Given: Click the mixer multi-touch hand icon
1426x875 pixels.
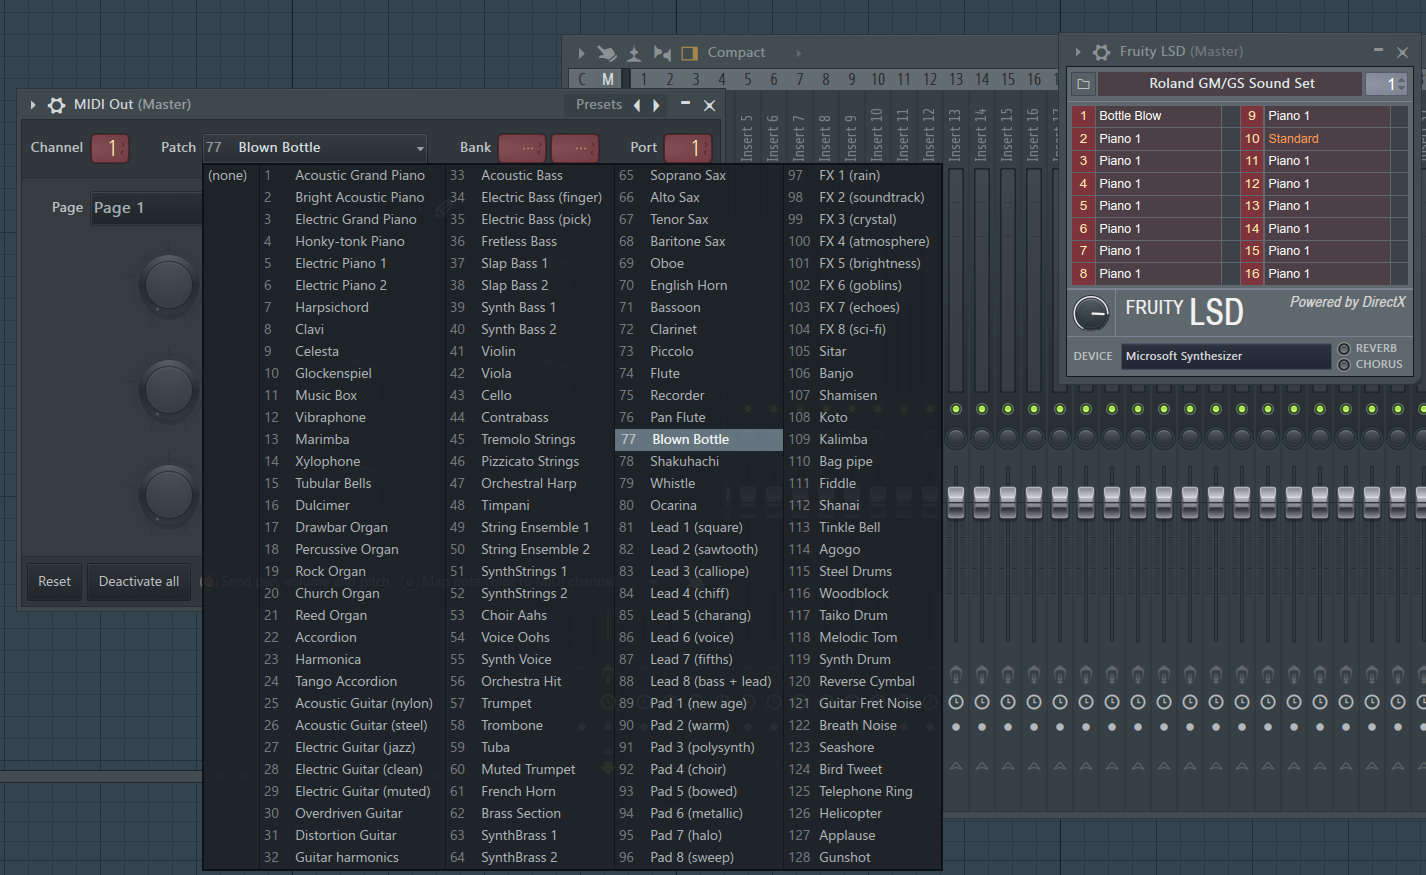Looking at the screenshot, I should (x=607, y=53).
